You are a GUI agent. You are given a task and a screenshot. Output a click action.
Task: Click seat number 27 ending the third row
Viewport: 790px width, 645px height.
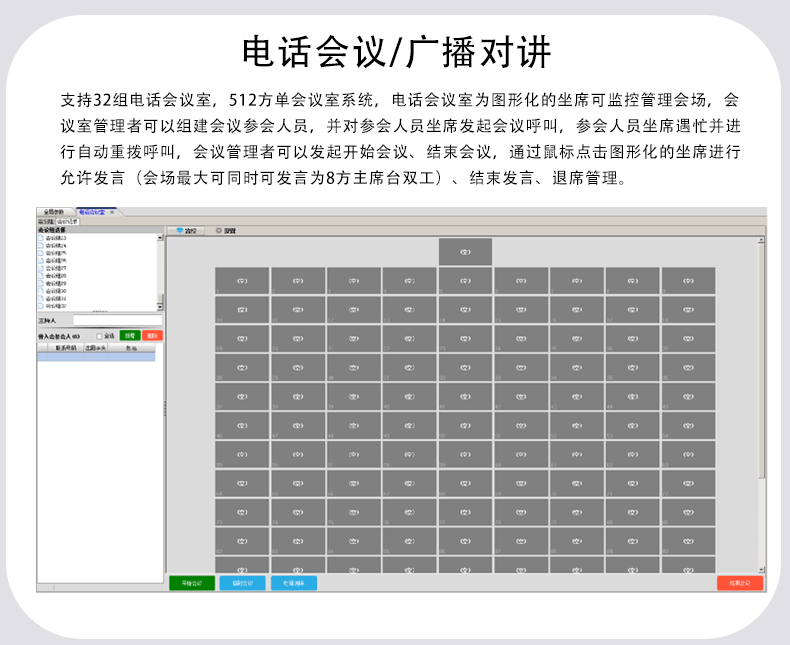click(689, 339)
